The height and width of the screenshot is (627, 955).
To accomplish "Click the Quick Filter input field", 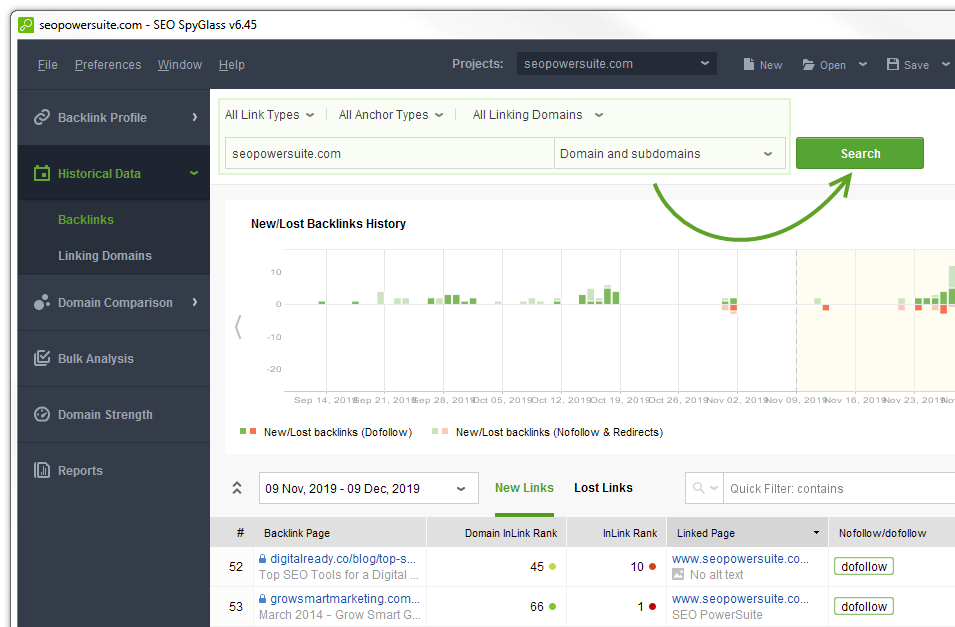I will (838, 489).
